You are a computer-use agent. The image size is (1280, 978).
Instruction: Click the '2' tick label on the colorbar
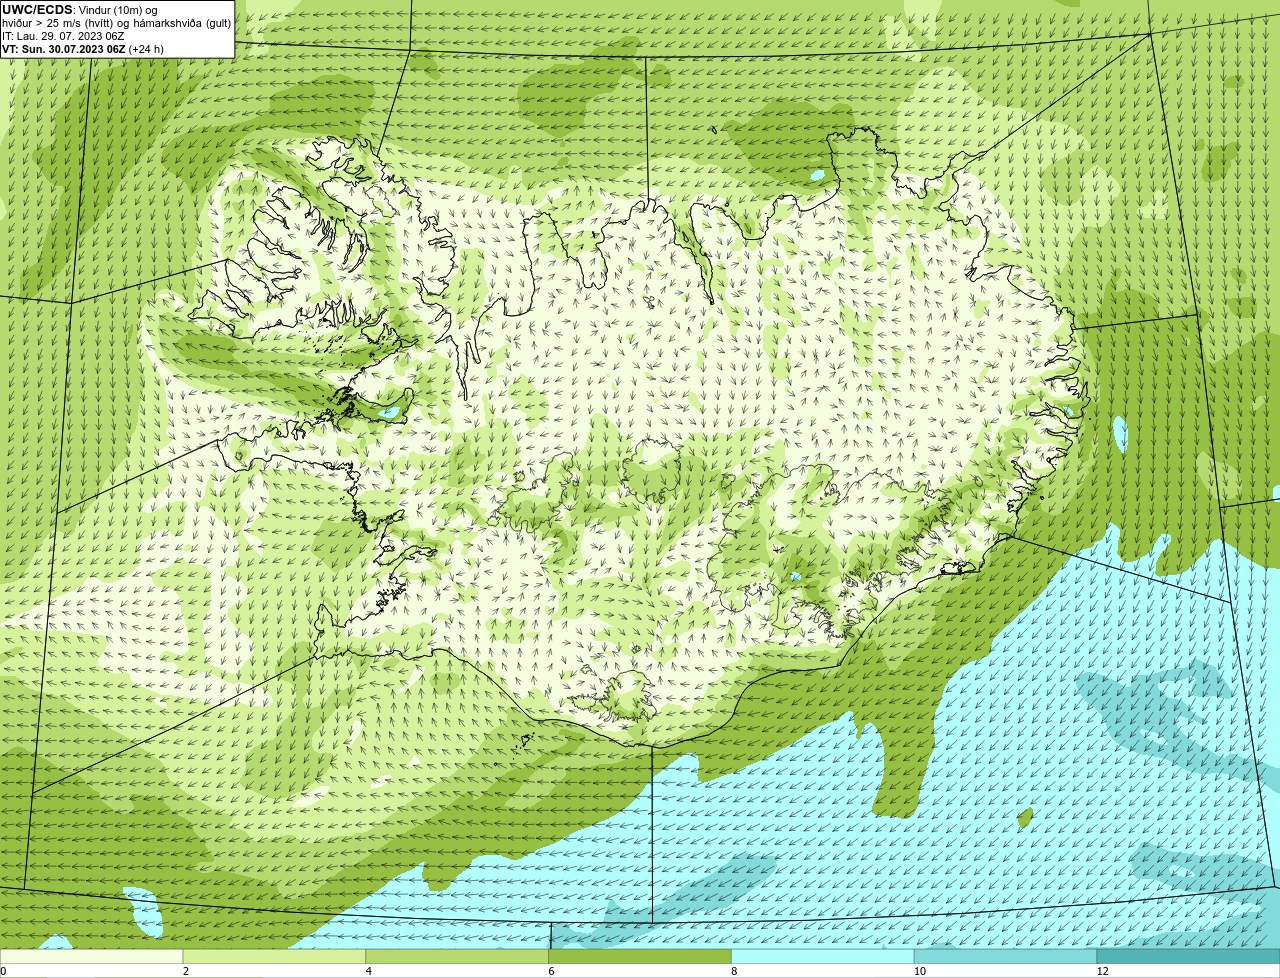186,971
